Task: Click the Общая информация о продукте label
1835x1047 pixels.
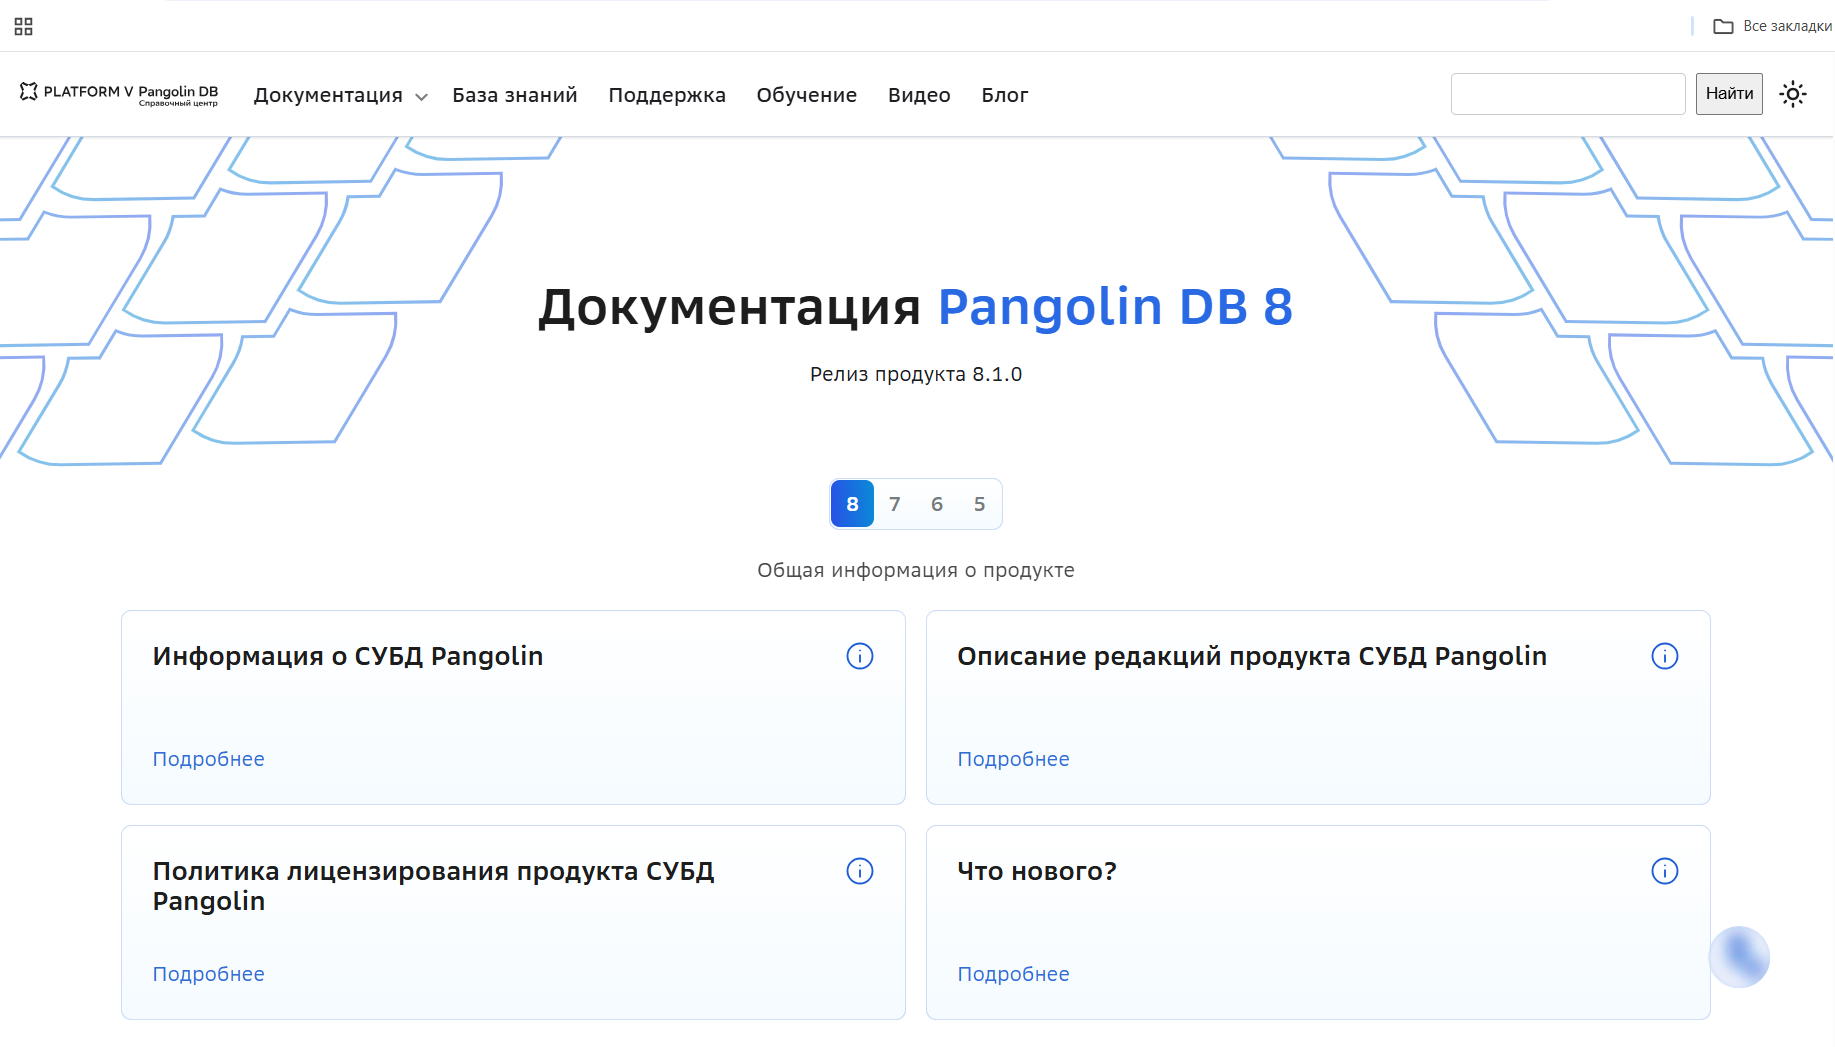Action: coord(916,570)
